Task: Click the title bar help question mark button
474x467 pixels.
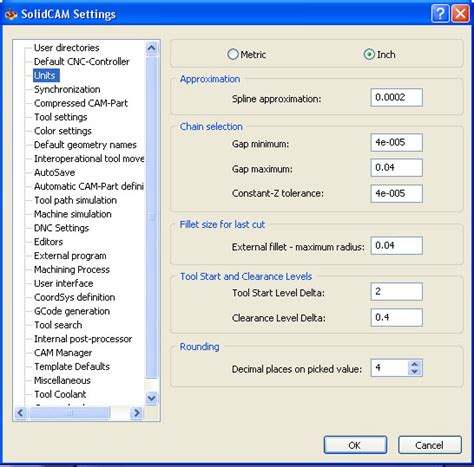Action: [440, 14]
